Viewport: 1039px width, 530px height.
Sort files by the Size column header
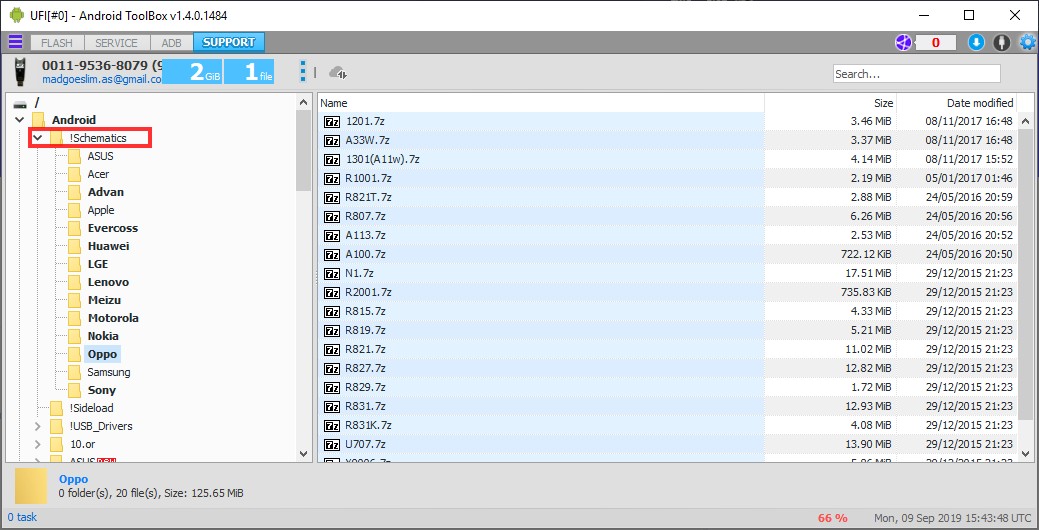[830, 103]
